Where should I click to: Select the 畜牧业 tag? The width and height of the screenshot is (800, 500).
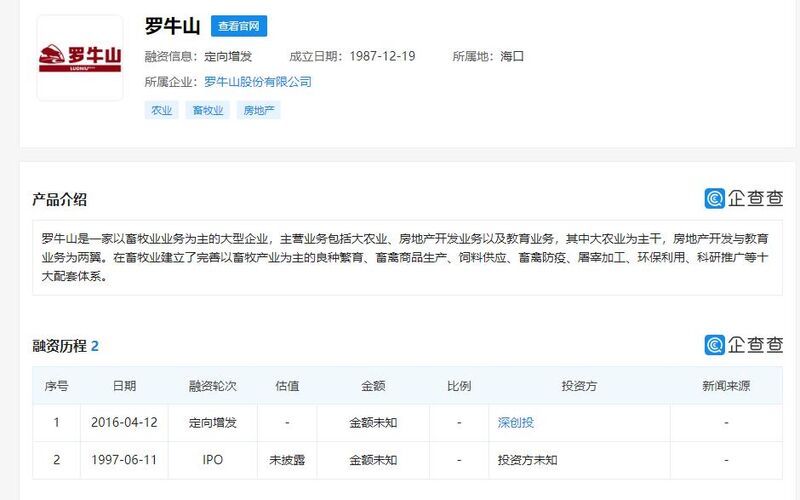[x=208, y=110]
